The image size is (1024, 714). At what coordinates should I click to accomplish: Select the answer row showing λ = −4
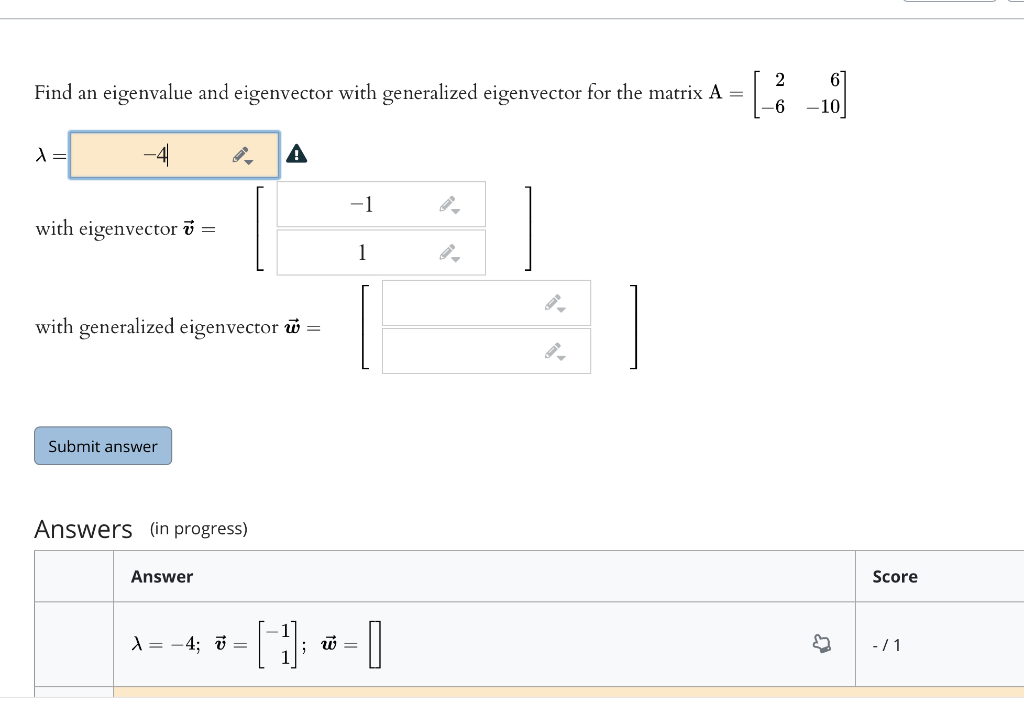(x=400, y=644)
